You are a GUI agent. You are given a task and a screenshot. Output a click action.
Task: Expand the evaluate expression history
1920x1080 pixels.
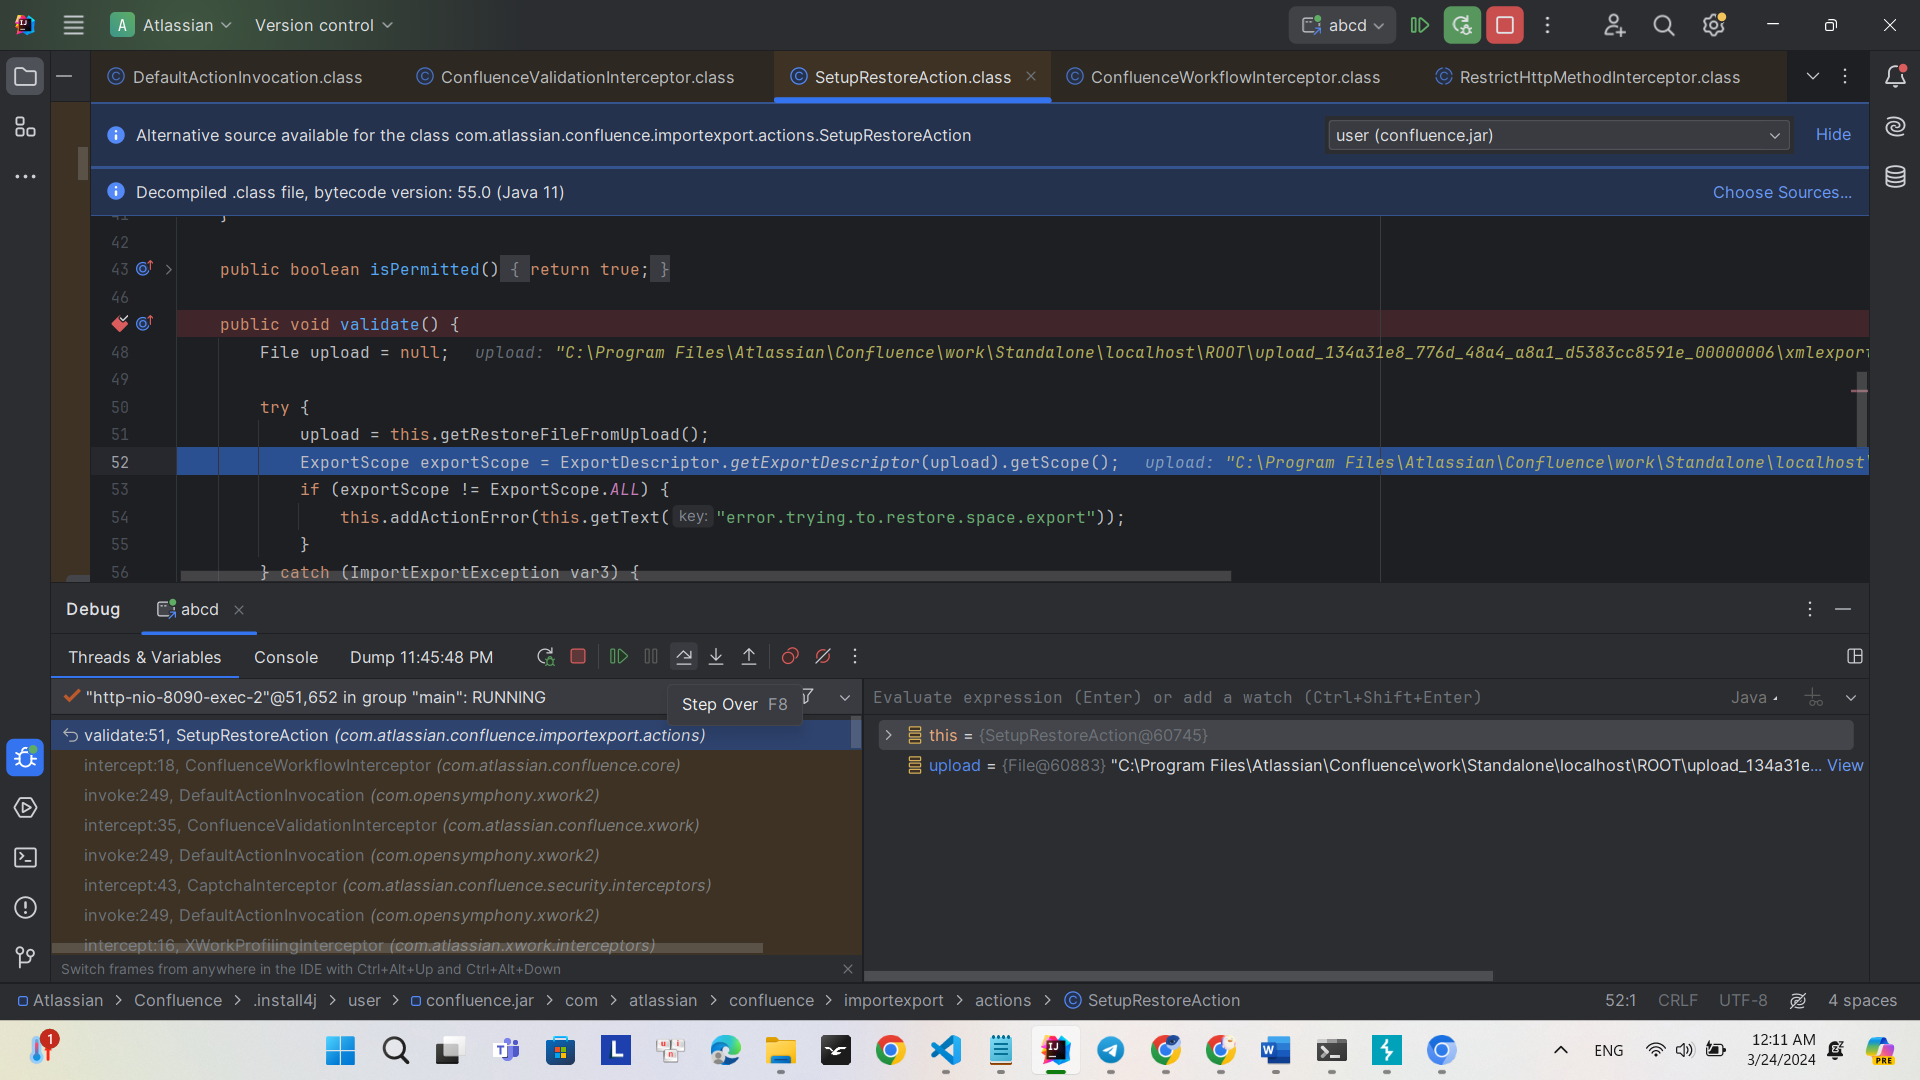(x=1851, y=698)
